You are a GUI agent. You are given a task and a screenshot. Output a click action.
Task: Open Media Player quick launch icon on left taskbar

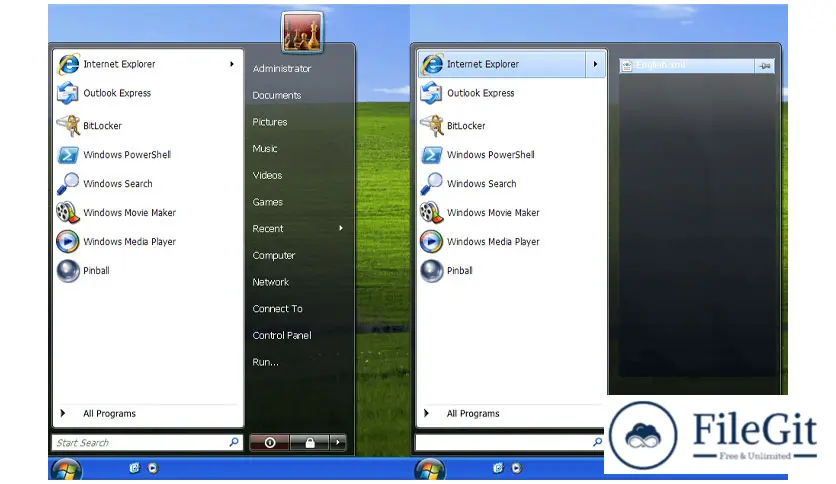coord(152,468)
